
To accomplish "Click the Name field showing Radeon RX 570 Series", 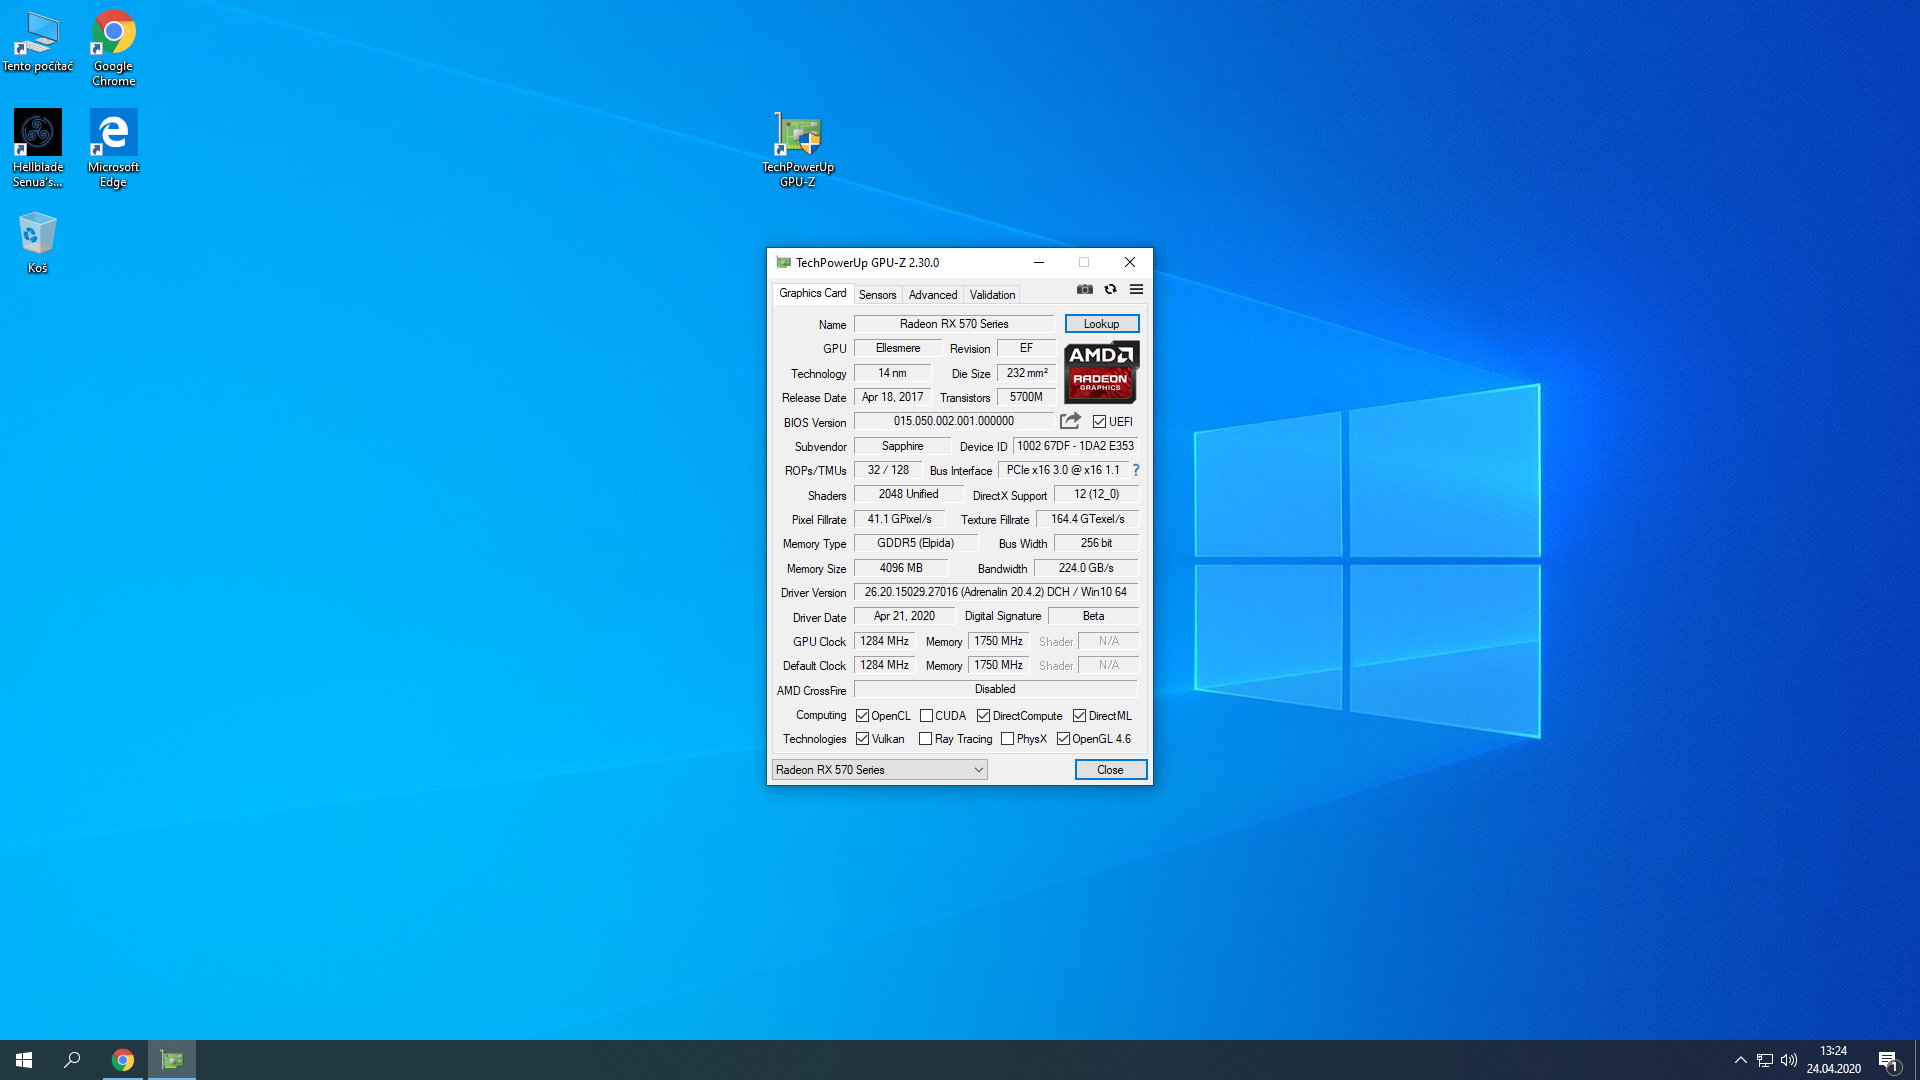I will pyautogui.click(x=954, y=324).
